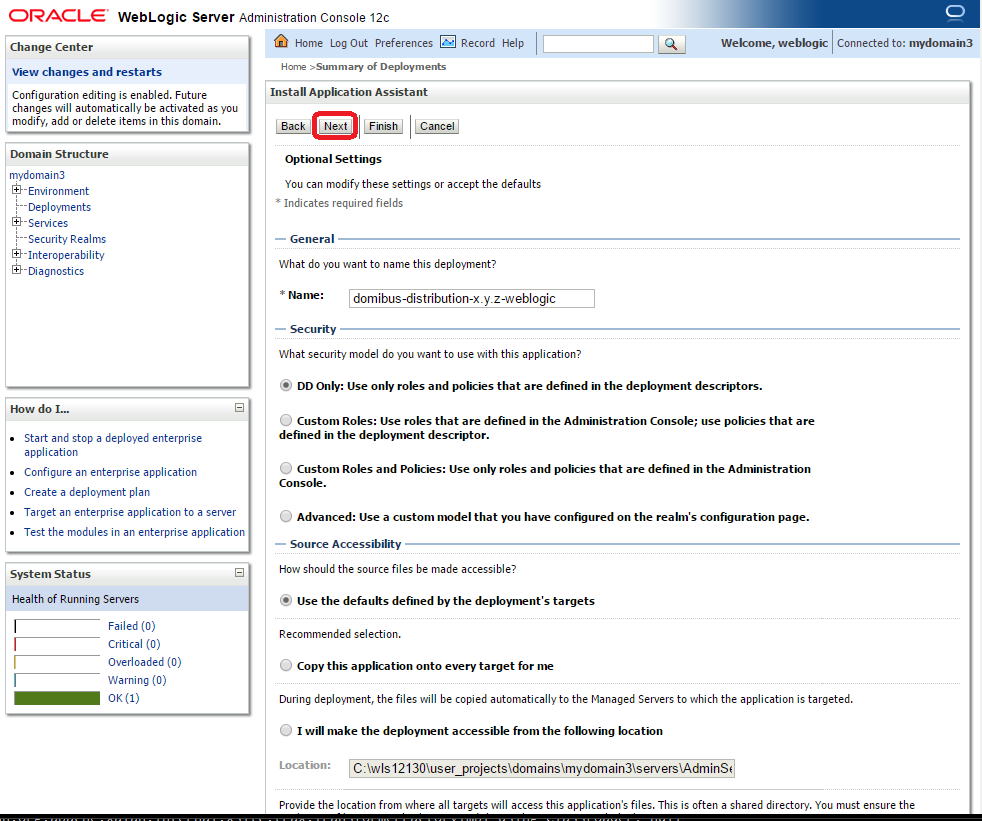
Task: Click the Oracle logo
Action: (x=58, y=16)
